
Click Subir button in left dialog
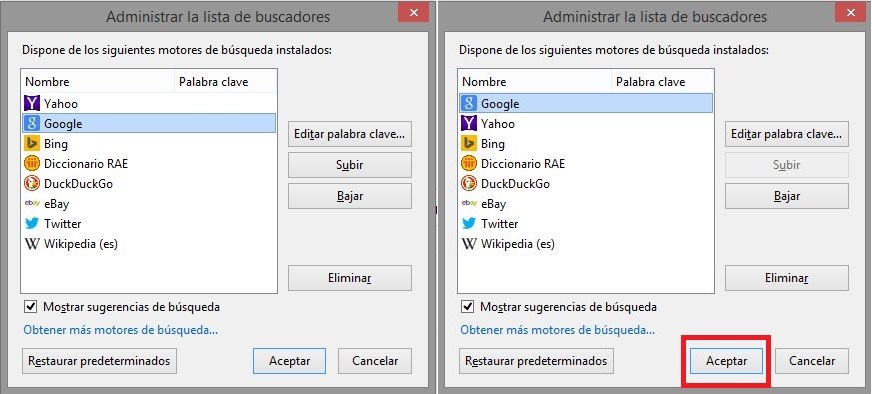coord(350,165)
